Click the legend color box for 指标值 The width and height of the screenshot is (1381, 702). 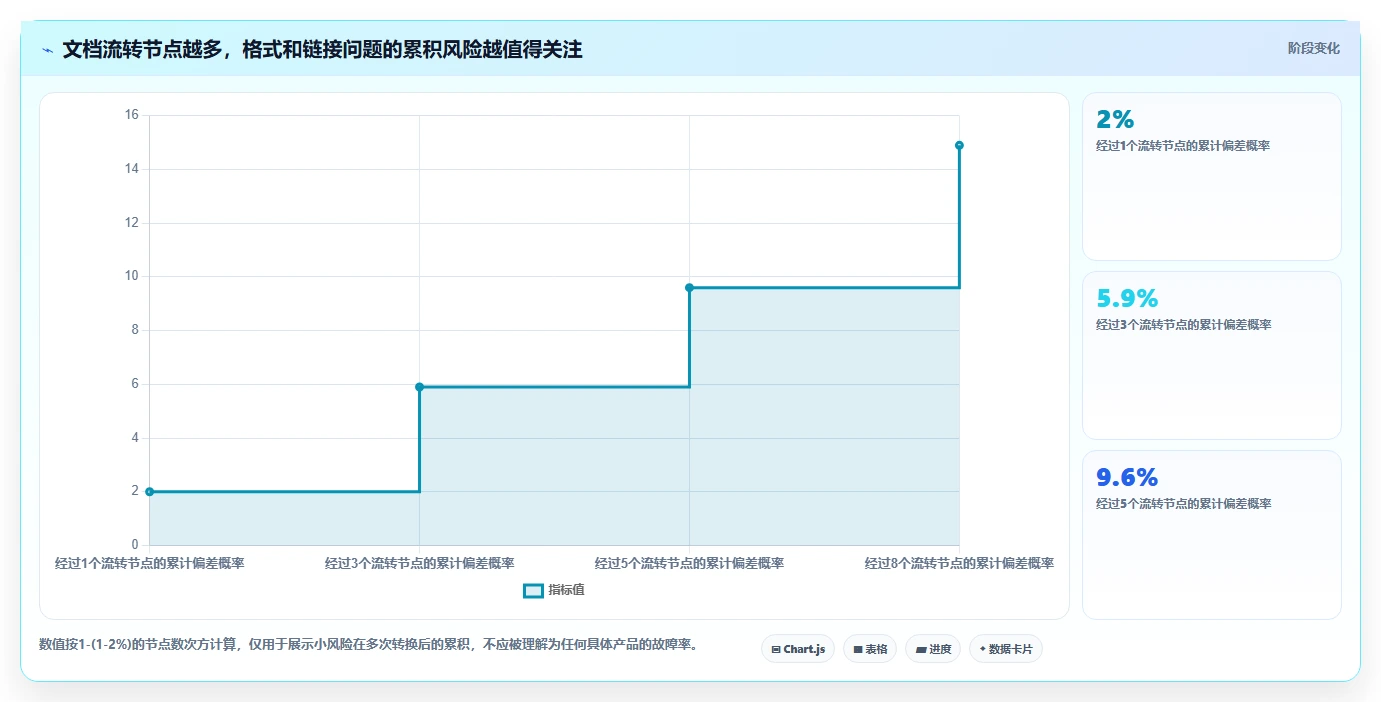click(534, 590)
